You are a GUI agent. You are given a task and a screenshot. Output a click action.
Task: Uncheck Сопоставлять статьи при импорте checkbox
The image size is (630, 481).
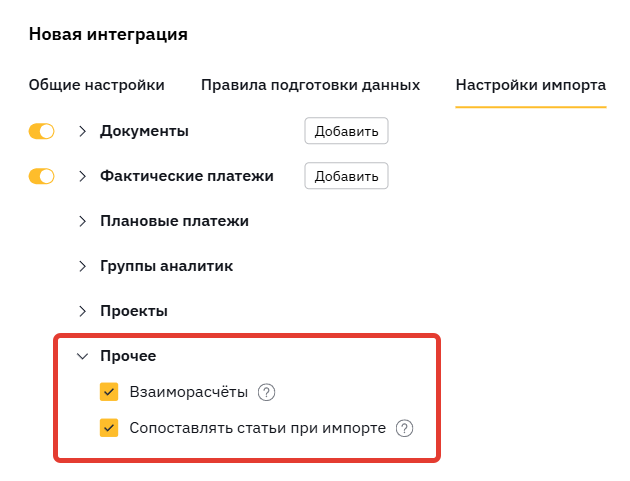coord(109,428)
